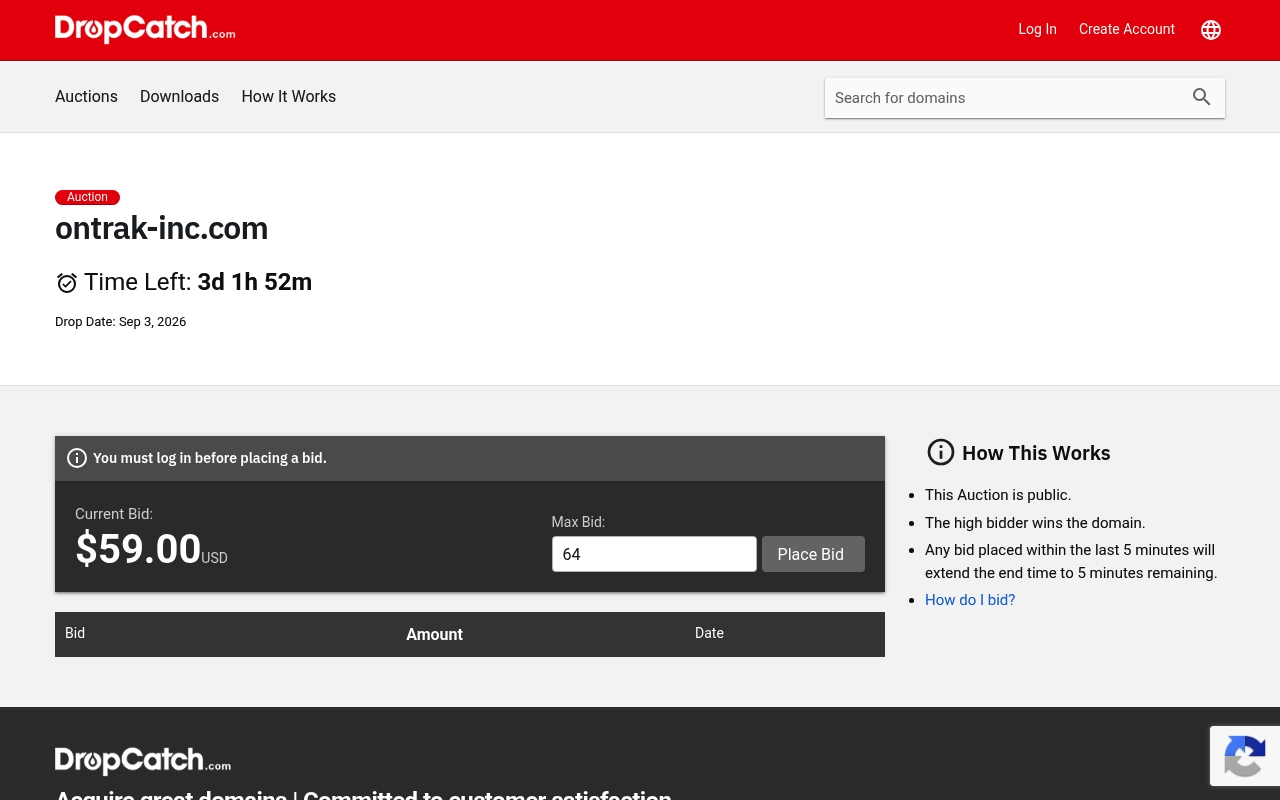Click the footer DropCatch.com logo
Viewport: 1280px width, 800px height.
click(x=143, y=760)
